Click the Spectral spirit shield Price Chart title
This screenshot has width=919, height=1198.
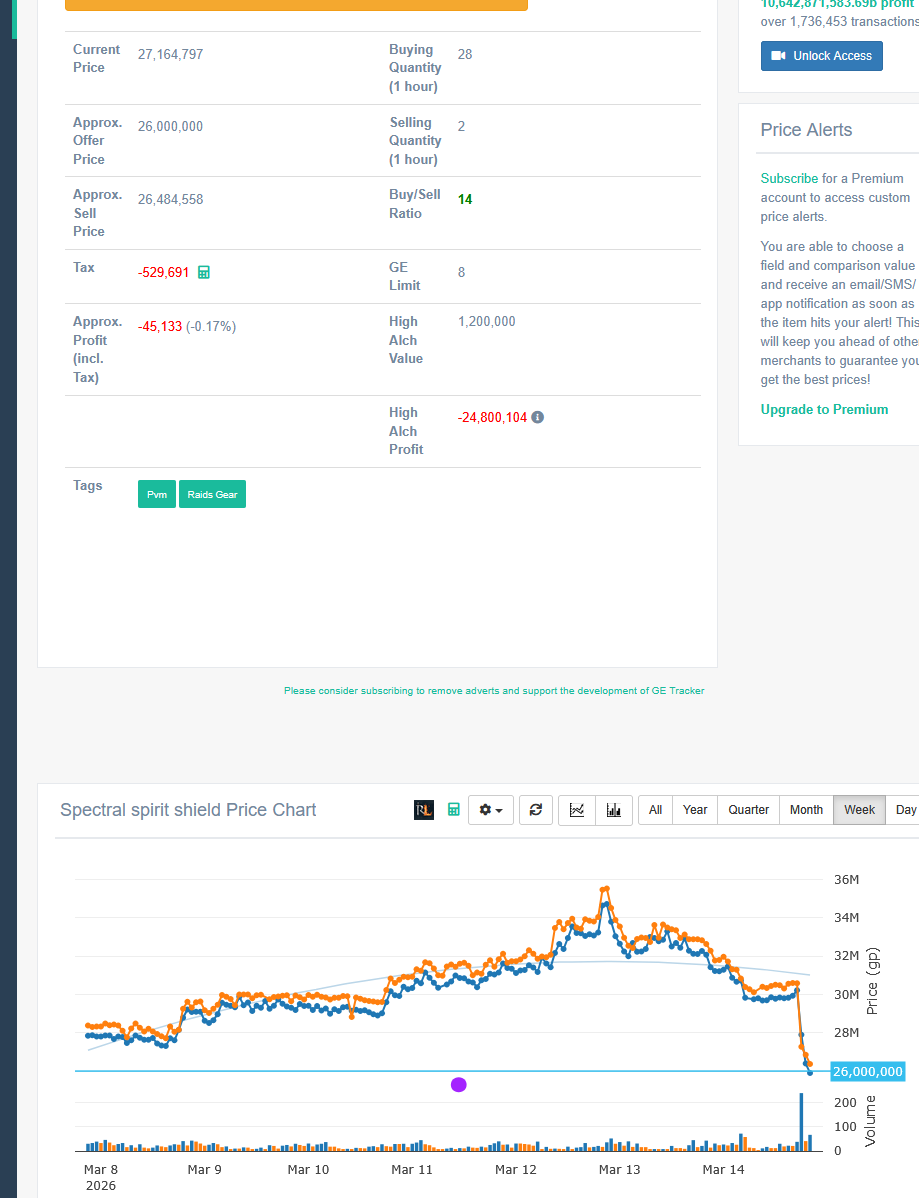tap(188, 810)
